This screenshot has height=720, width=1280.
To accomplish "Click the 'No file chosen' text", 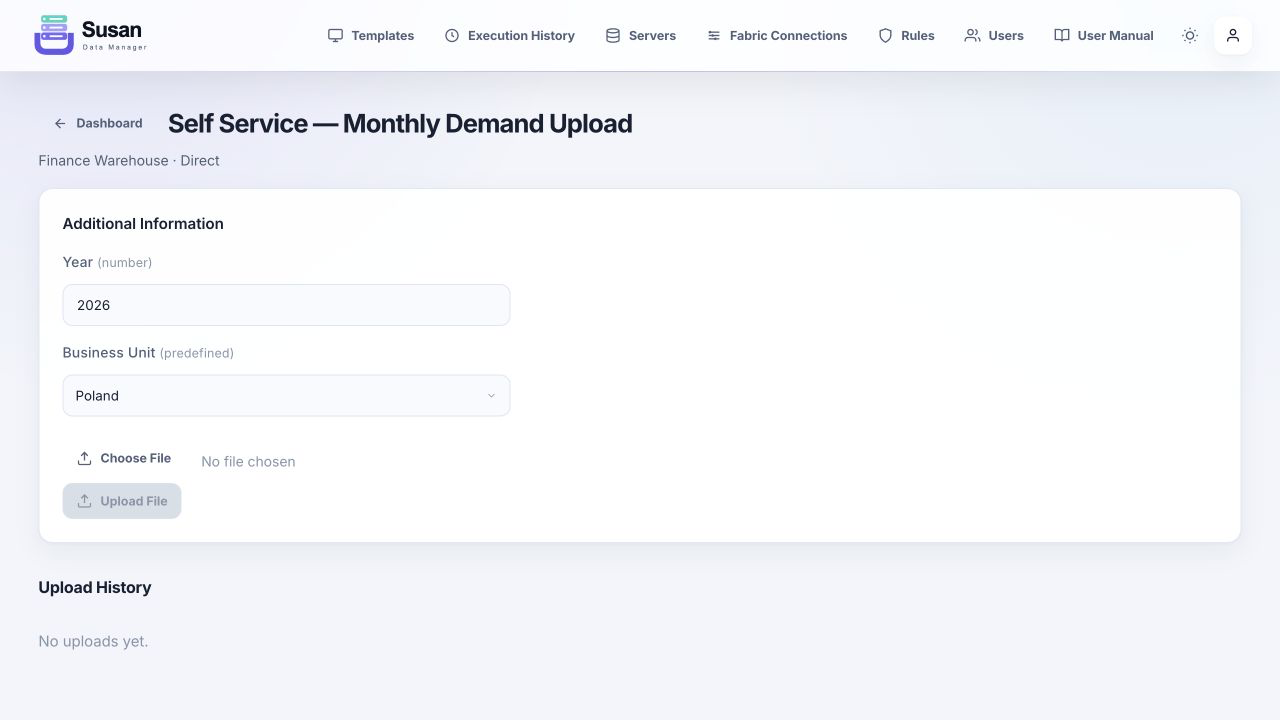I will pyautogui.click(x=248, y=461).
